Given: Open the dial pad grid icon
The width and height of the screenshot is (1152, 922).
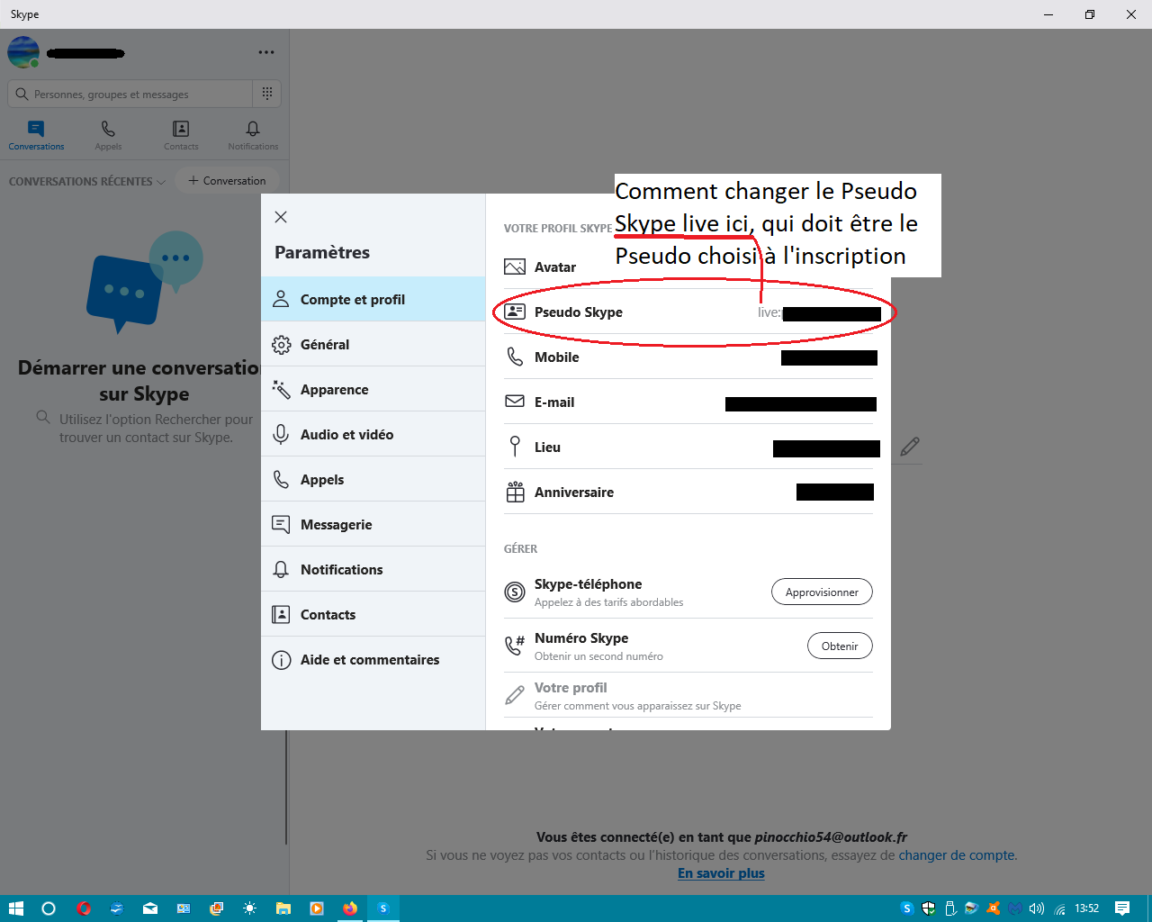Looking at the screenshot, I should (267, 94).
